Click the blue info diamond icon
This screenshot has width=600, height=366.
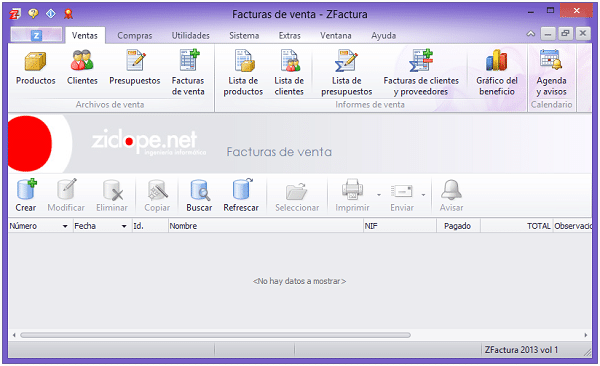click(51, 14)
